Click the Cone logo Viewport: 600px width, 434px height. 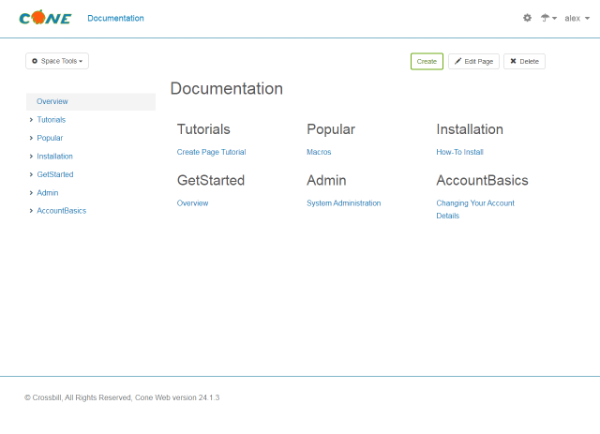pos(45,18)
